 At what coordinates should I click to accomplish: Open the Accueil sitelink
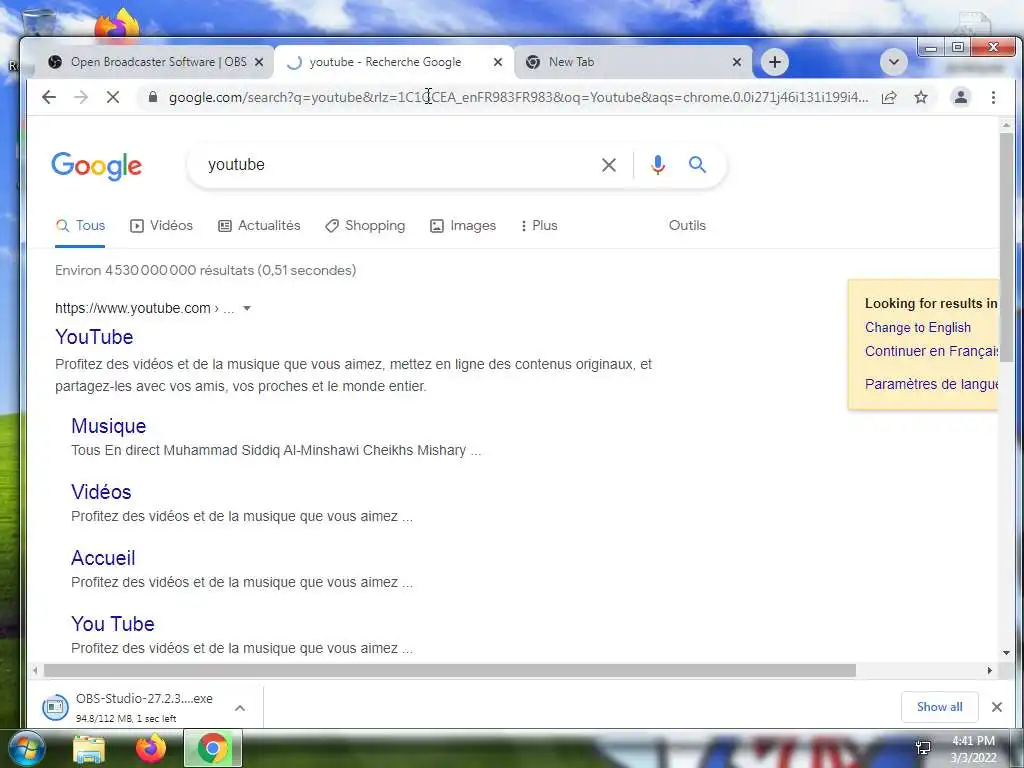pyautogui.click(x=103, y=558)
